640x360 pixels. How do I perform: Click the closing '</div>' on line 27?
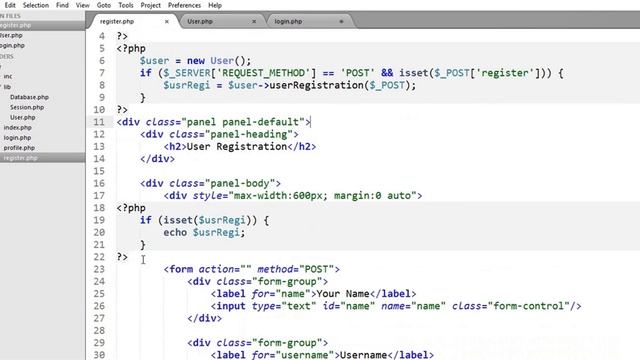tap(204, 318)
